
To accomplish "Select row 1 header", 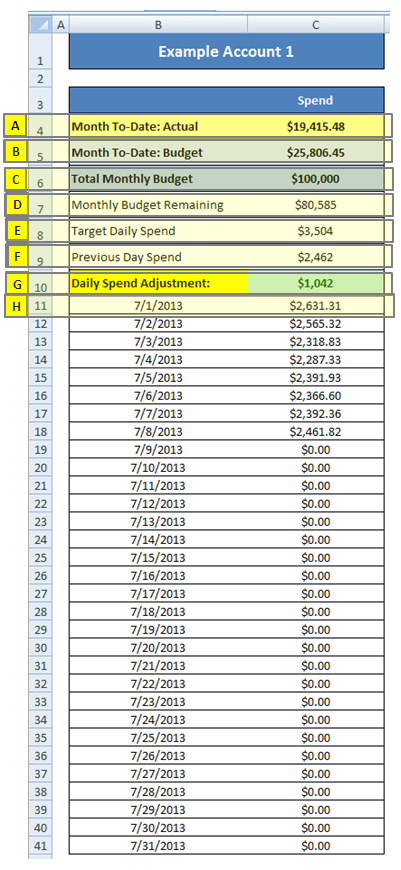I will (x=40, y=51).
